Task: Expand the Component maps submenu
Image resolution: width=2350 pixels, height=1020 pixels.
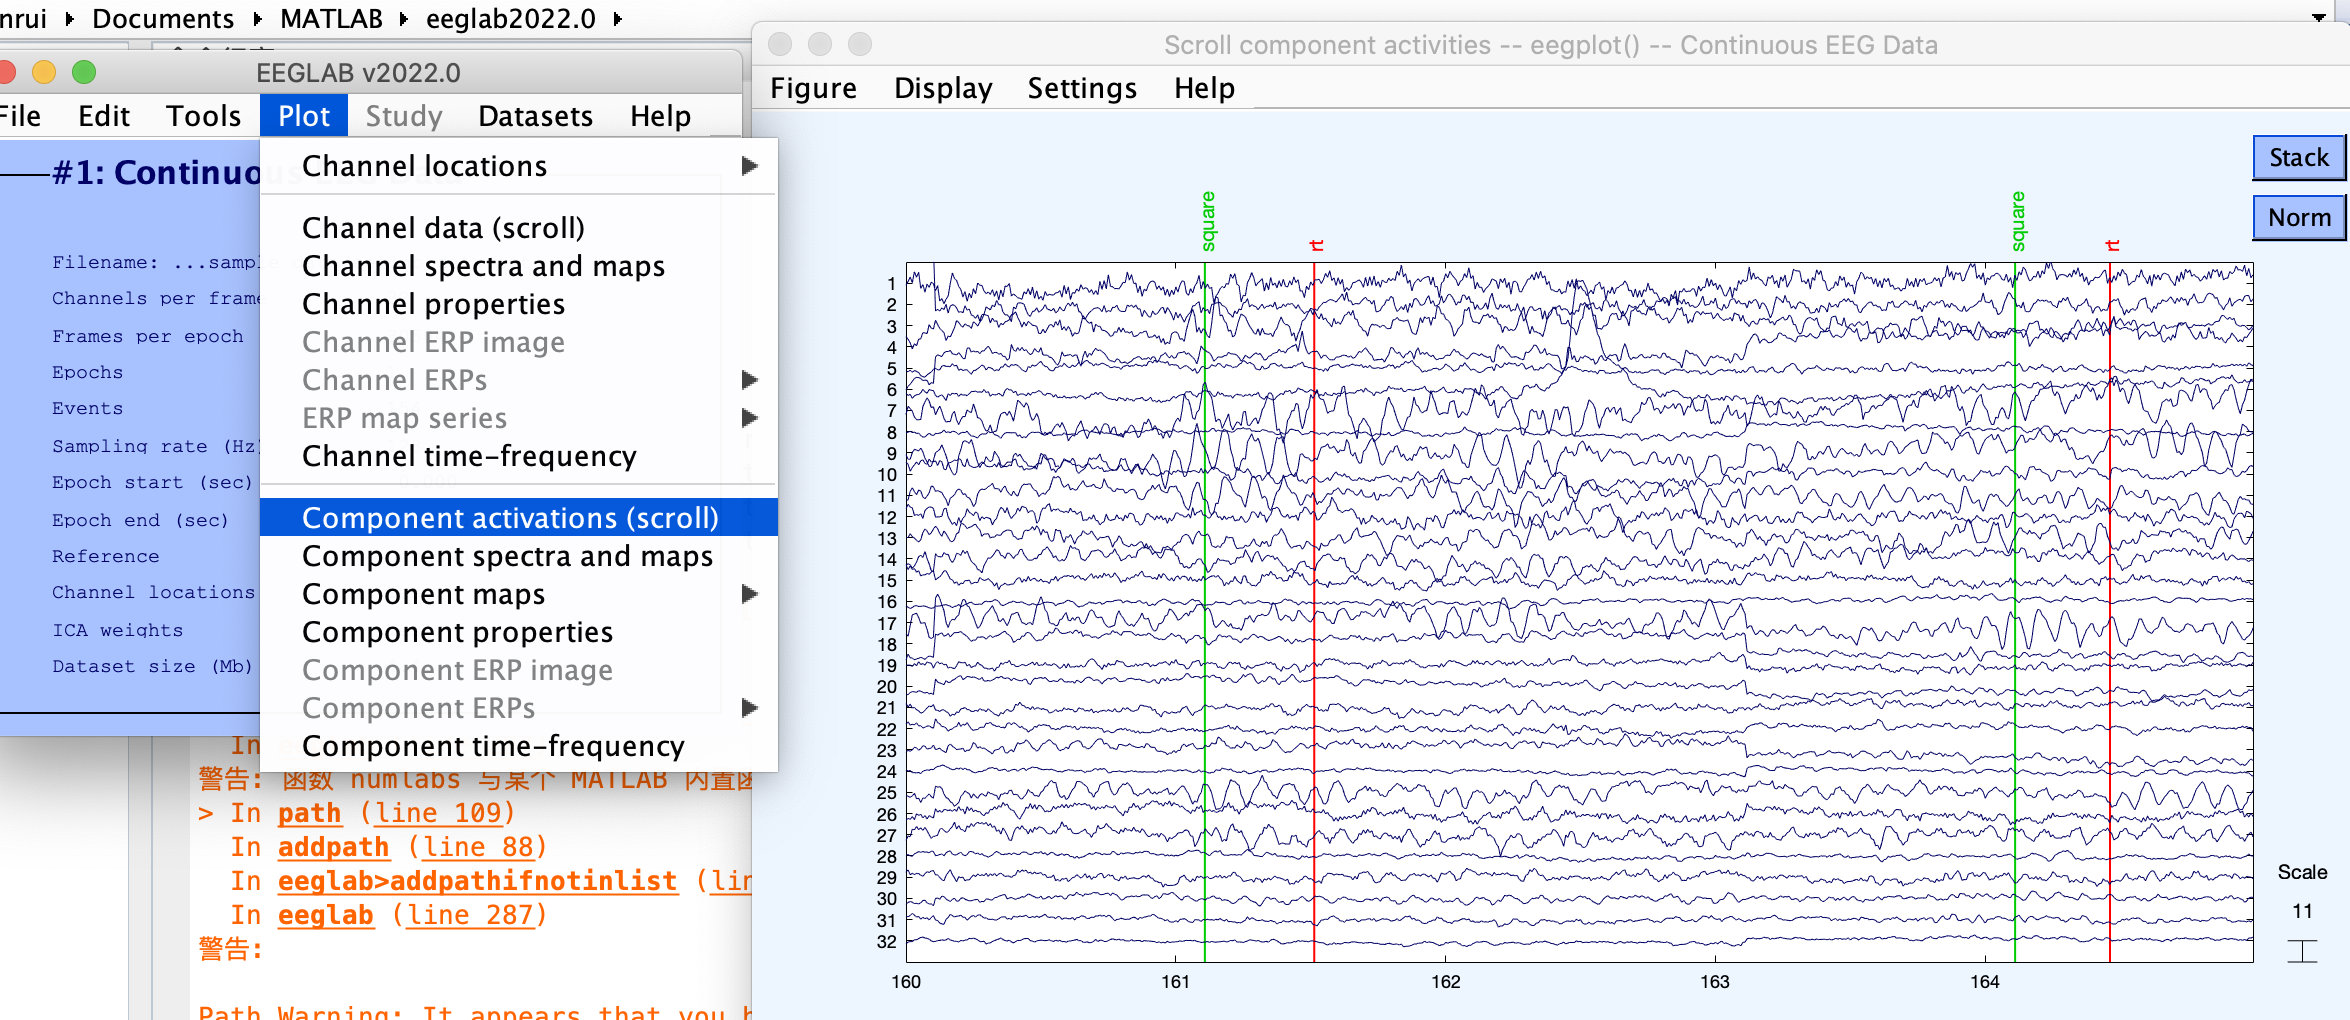Action: 518,594
